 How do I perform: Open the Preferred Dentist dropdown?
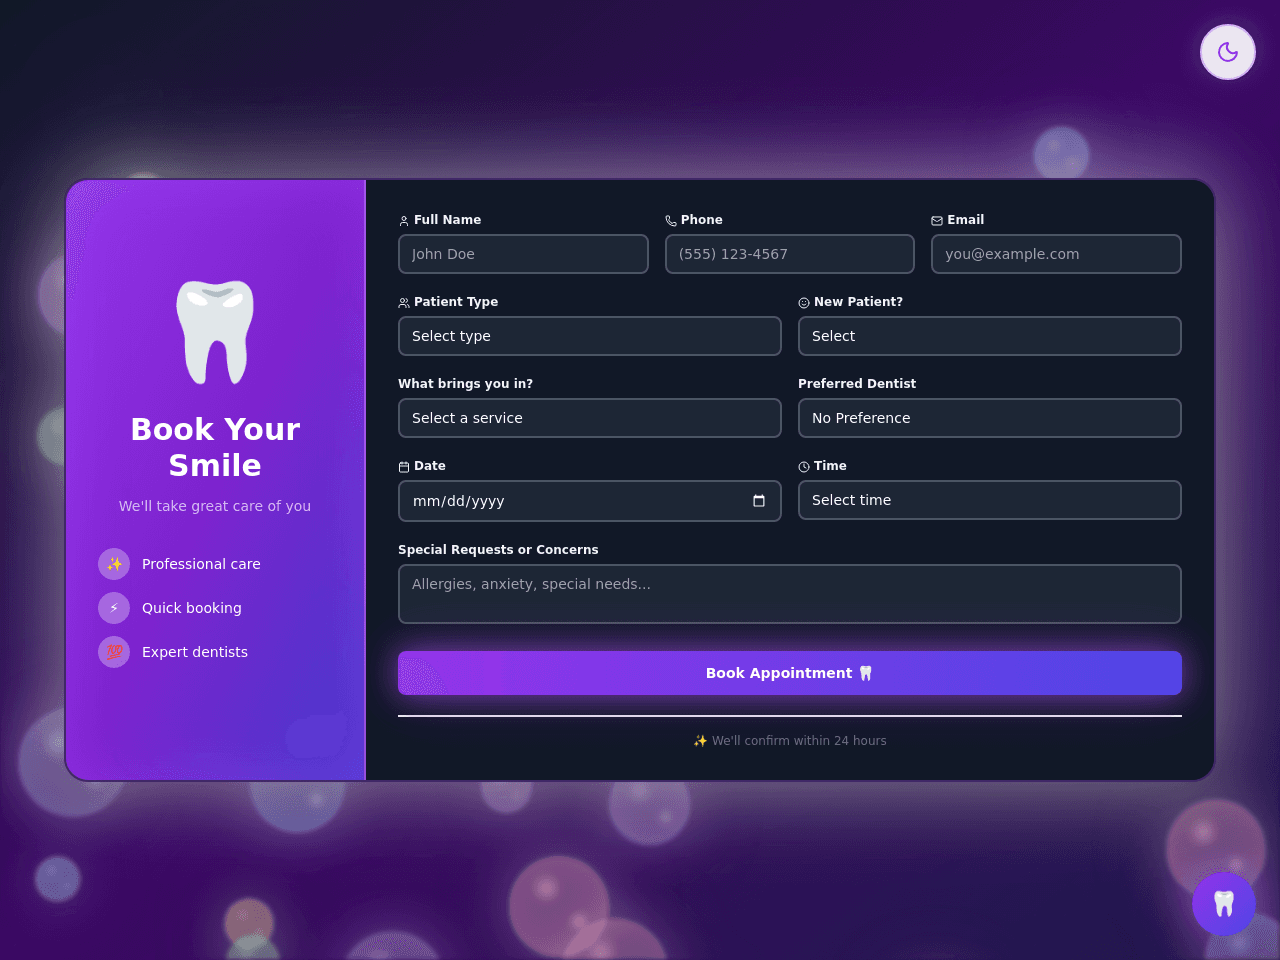tap(990, 418)
